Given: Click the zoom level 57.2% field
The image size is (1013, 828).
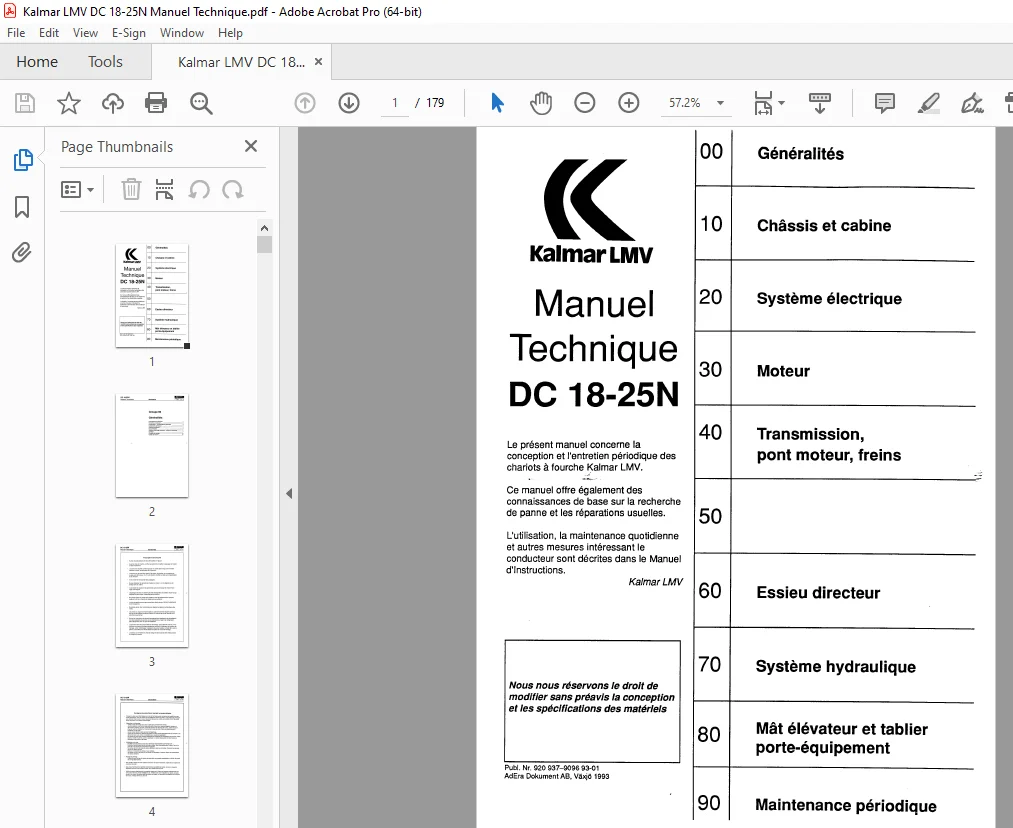Looking at the screenshot, I should [685, 103].
